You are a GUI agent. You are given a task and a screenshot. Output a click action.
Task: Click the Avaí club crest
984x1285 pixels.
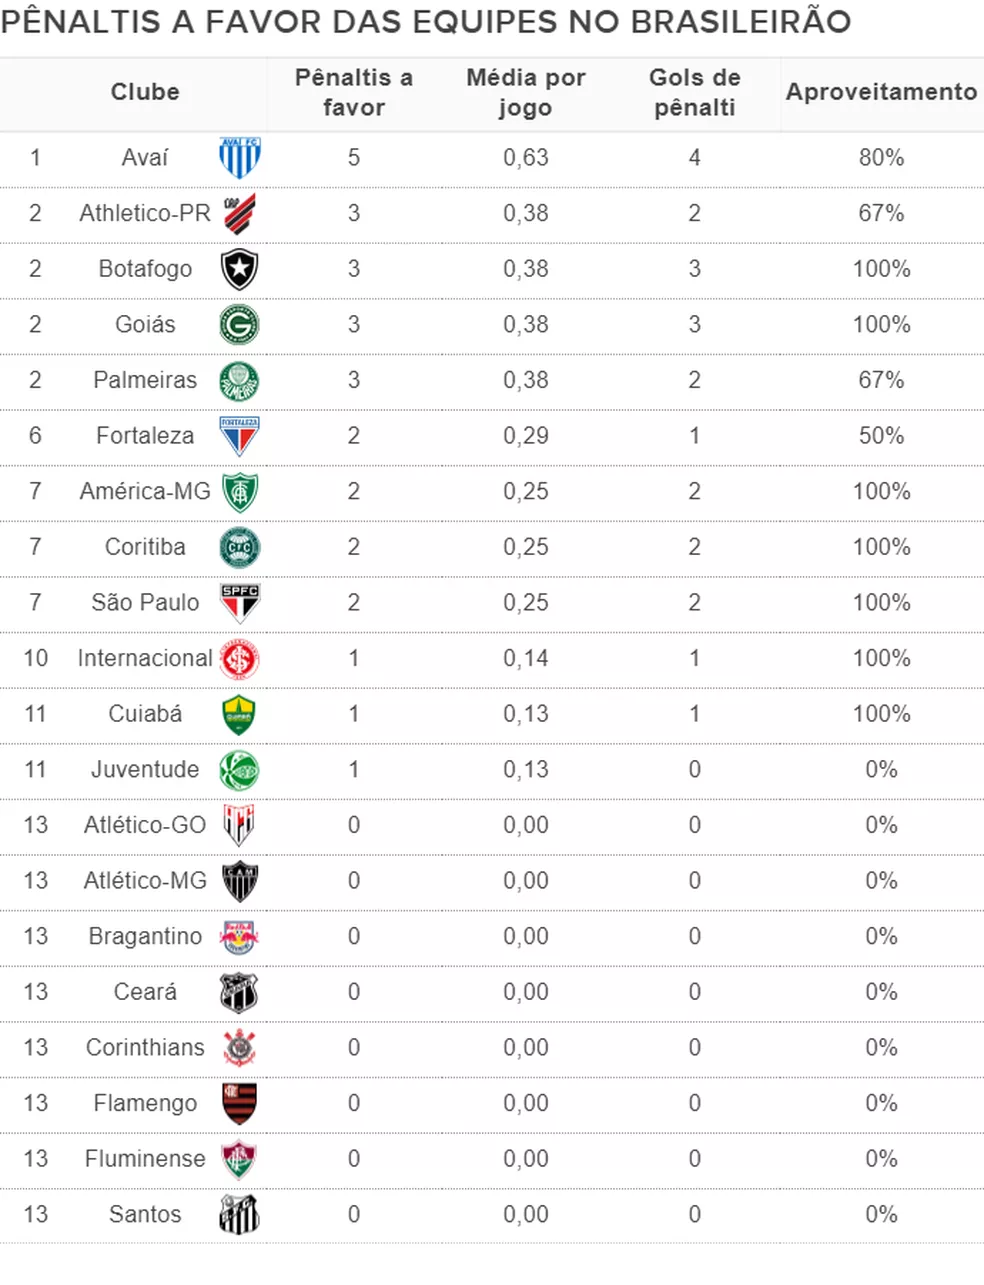(x=240, y=158)
